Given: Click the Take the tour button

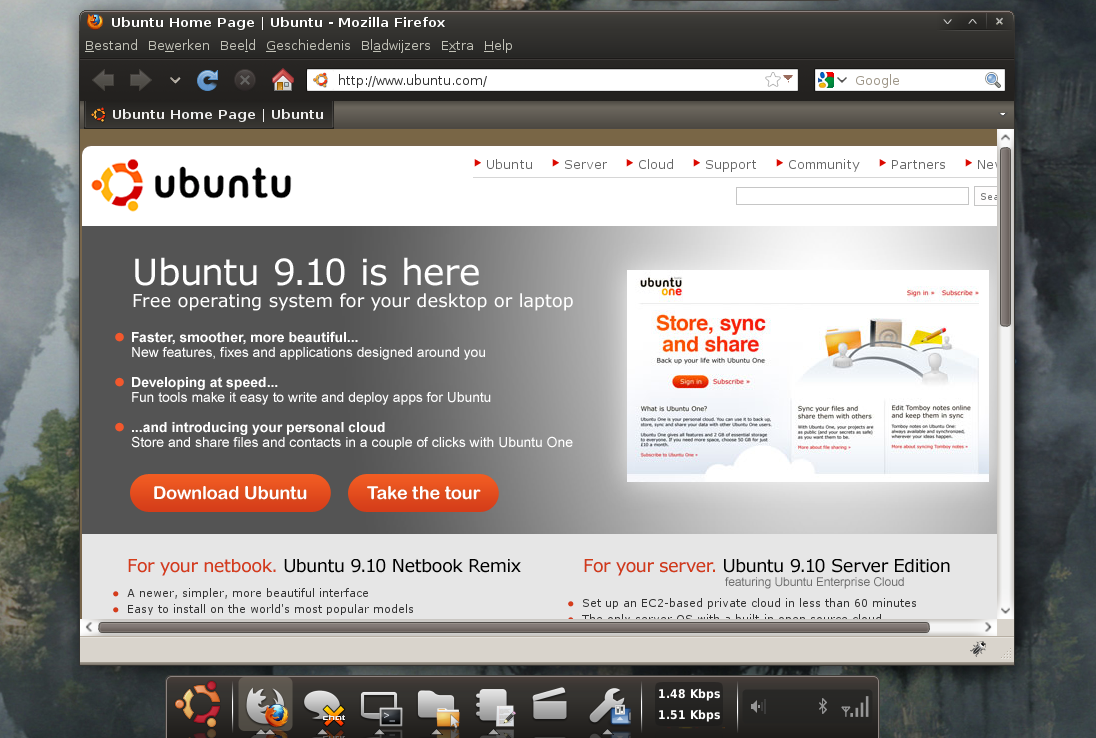Looking at the screenshot, I should tap(424, 493).
